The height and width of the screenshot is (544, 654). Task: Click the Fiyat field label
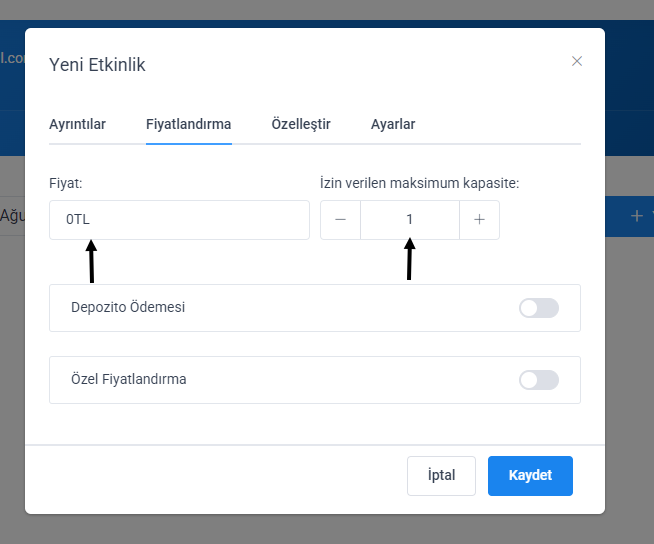[x=65, y=183]
